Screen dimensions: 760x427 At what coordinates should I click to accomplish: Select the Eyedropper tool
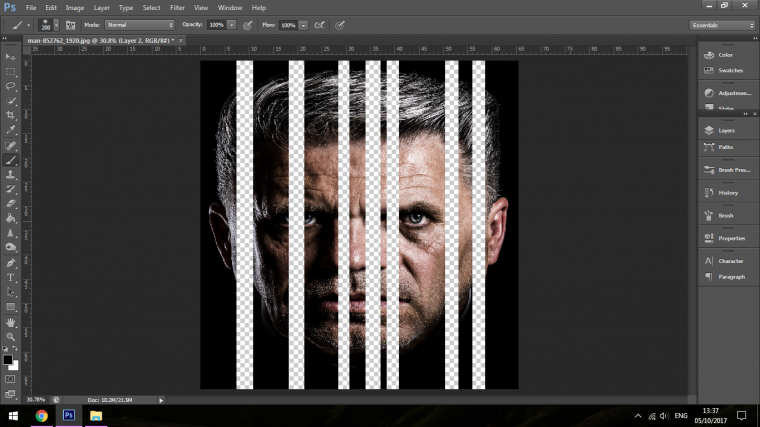pos(10,130)
